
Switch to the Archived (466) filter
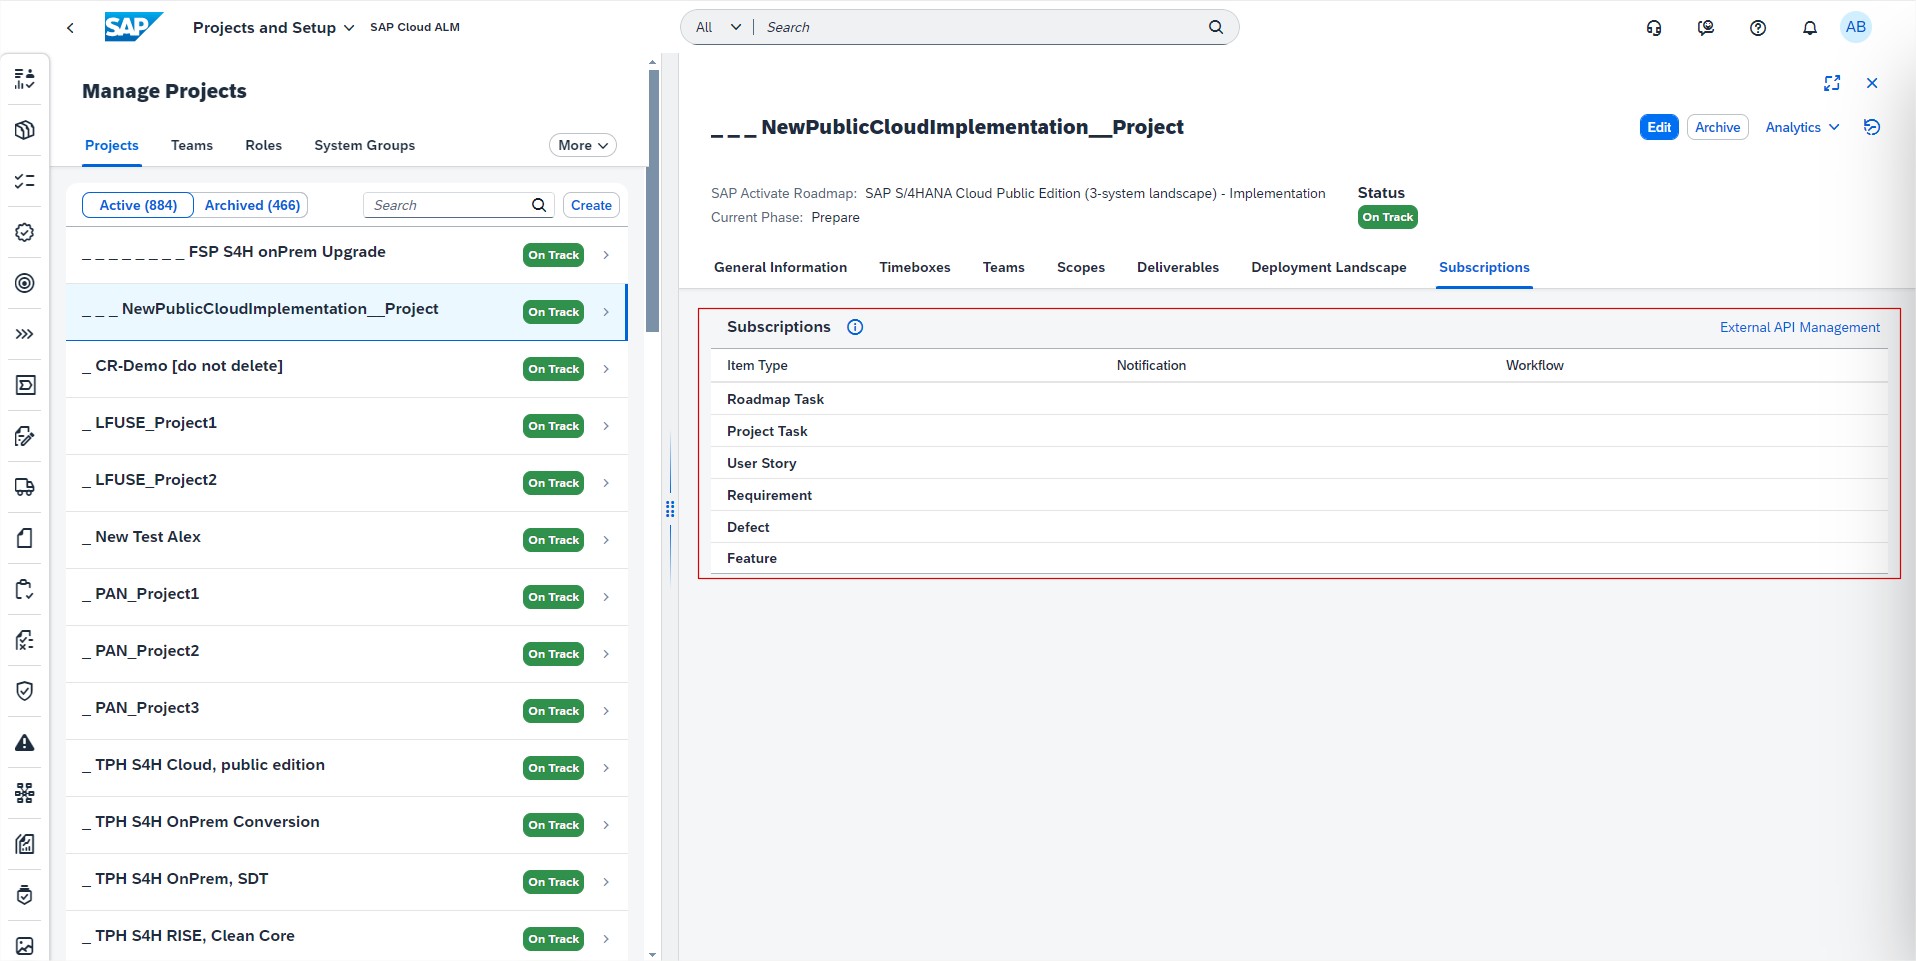252,205
